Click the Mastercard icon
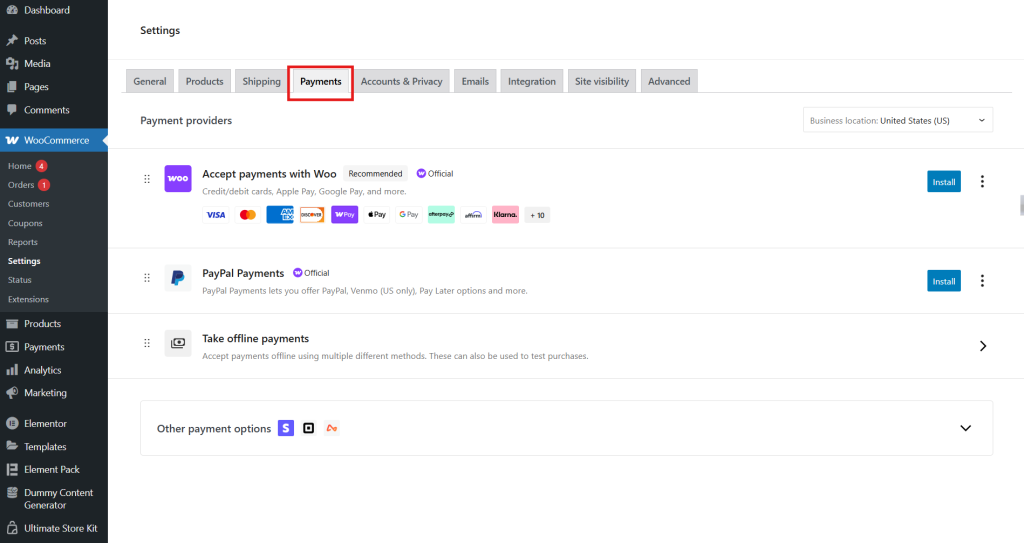 click(x=248, y=215)
